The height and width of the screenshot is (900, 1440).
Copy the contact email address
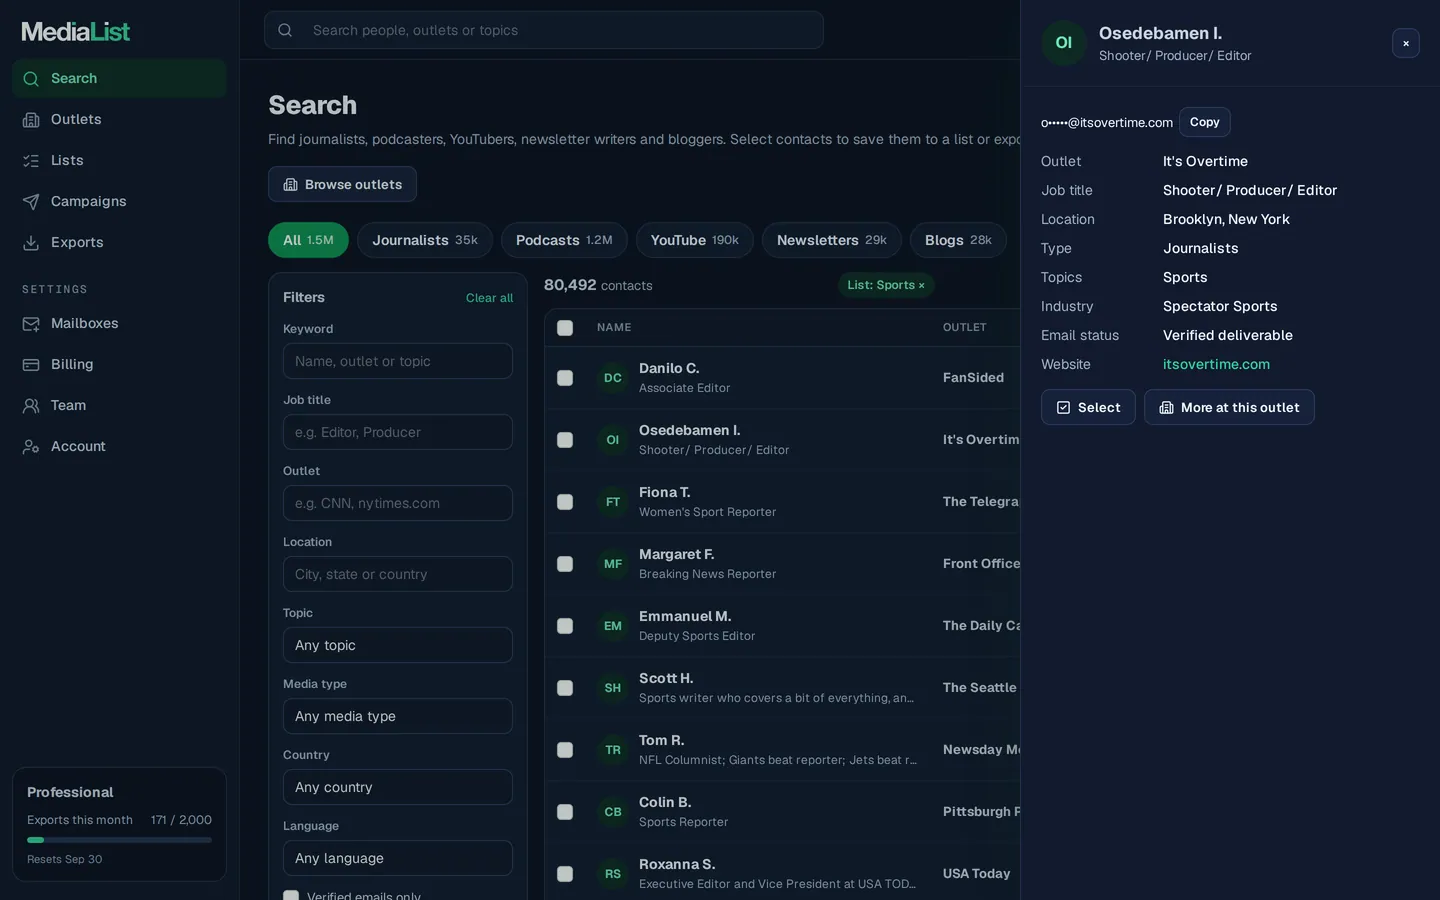tap(1205, 122)
